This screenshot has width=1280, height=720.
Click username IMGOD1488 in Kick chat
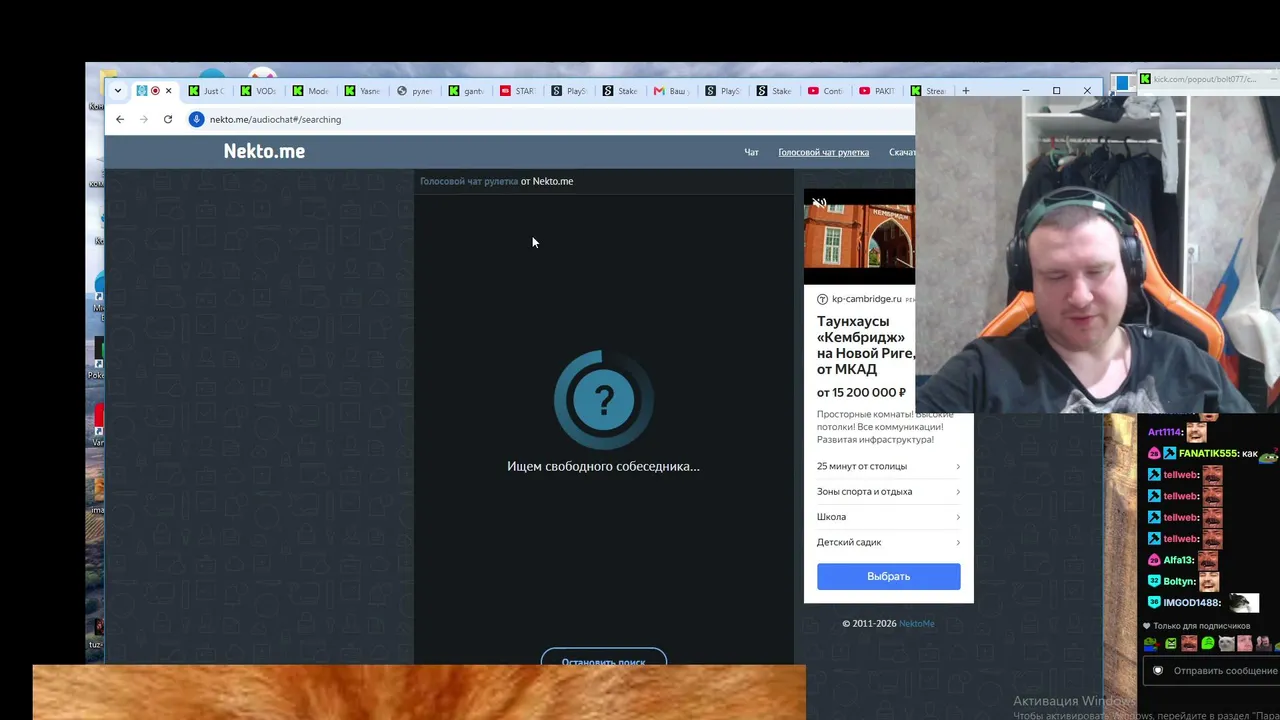1192,602
